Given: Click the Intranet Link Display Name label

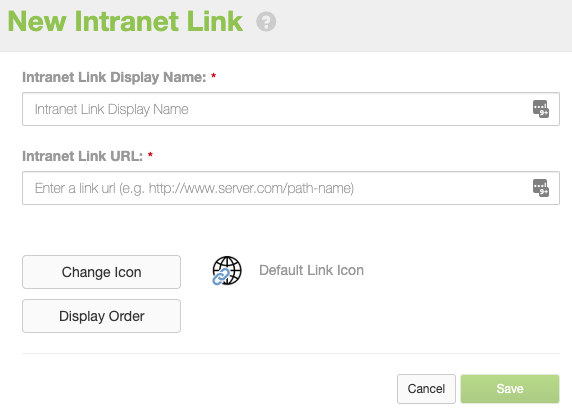Looking at the screenshot, I should tap(114, 77).
